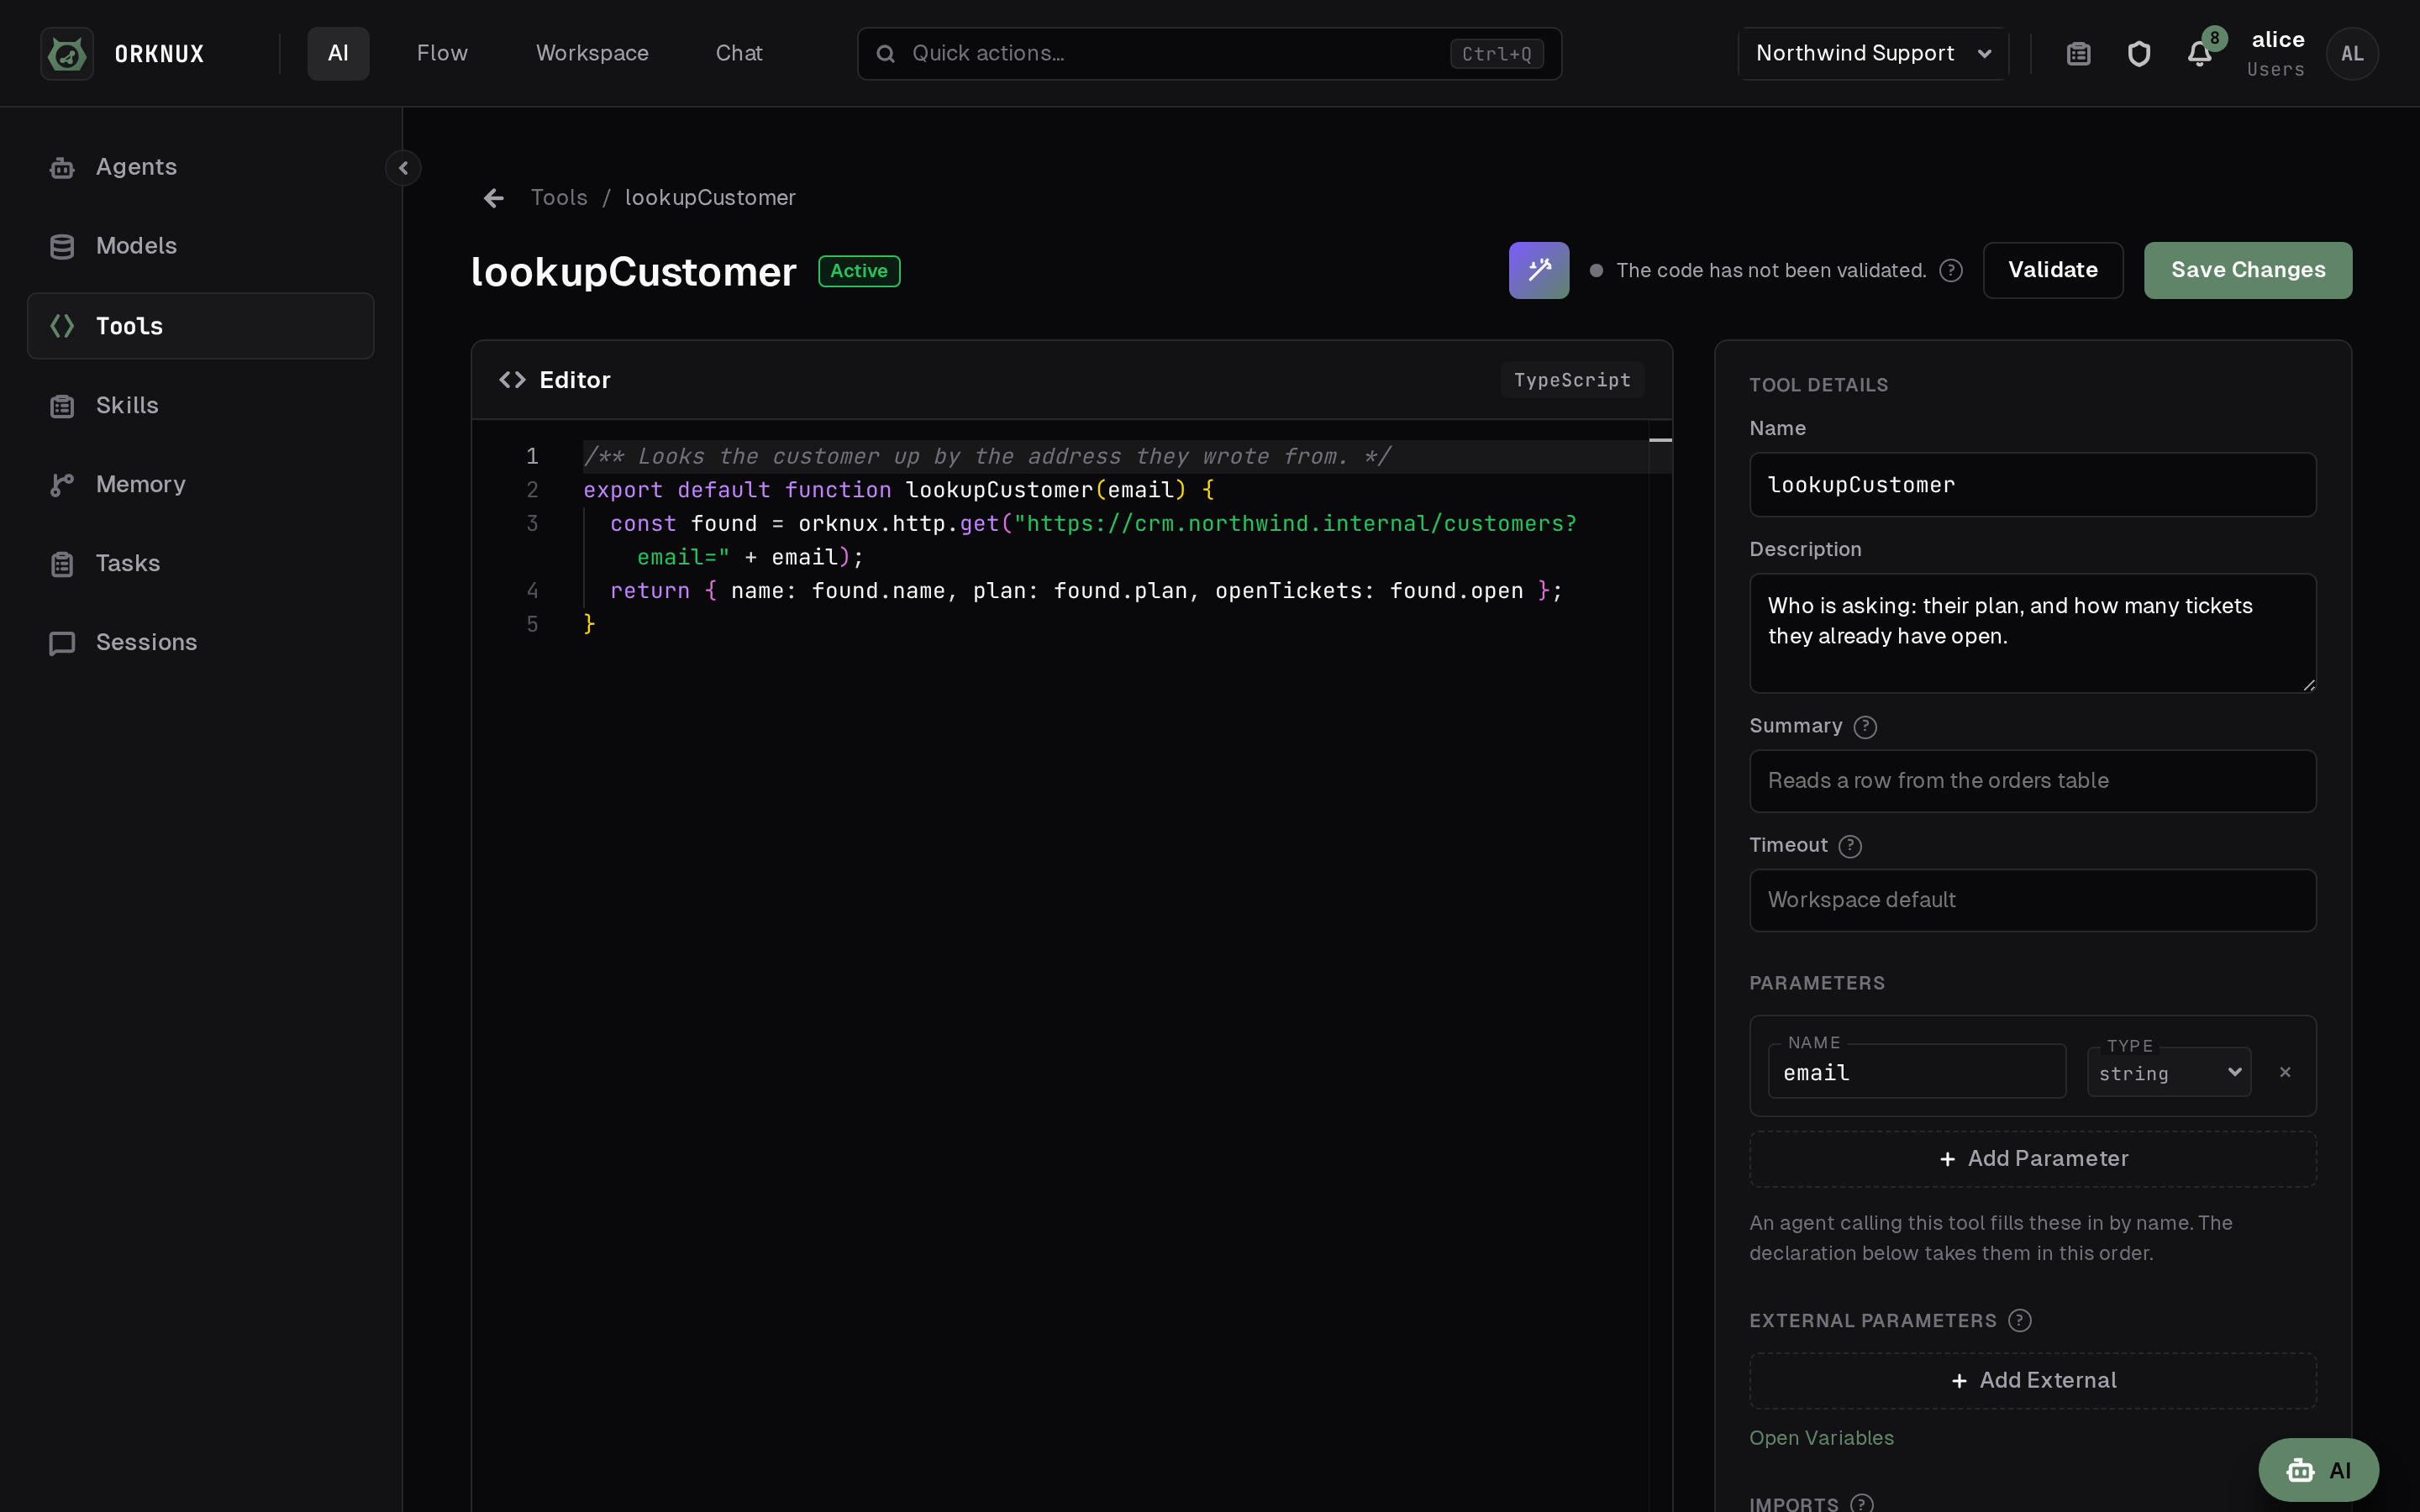Collapse the sidebar with the chevron button
The image size is (2420, 1512).
(403, 168)
